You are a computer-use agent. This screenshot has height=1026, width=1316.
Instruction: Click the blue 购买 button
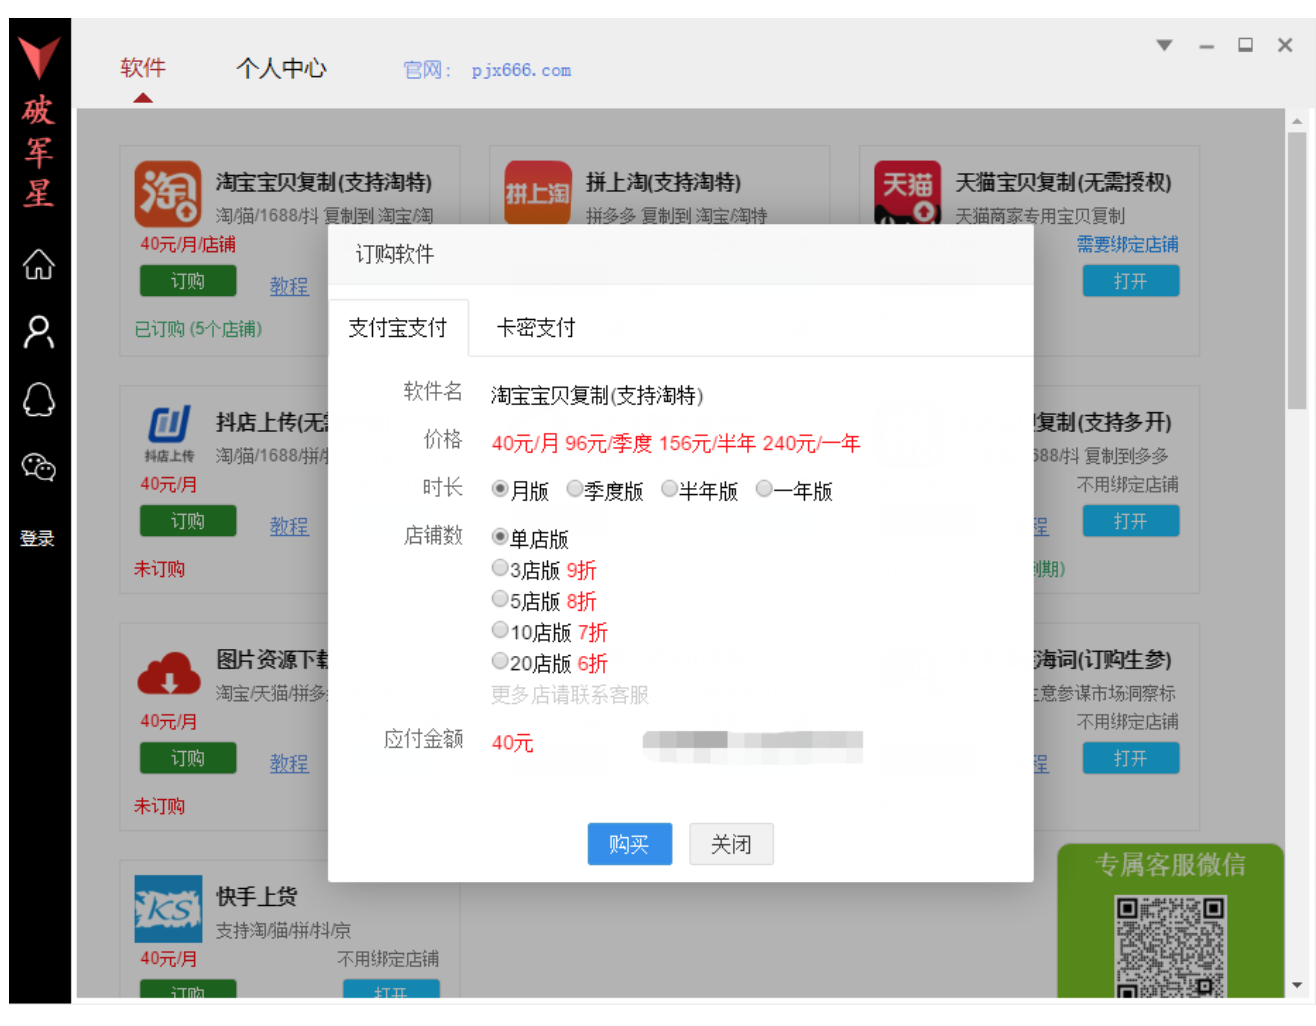630,844
